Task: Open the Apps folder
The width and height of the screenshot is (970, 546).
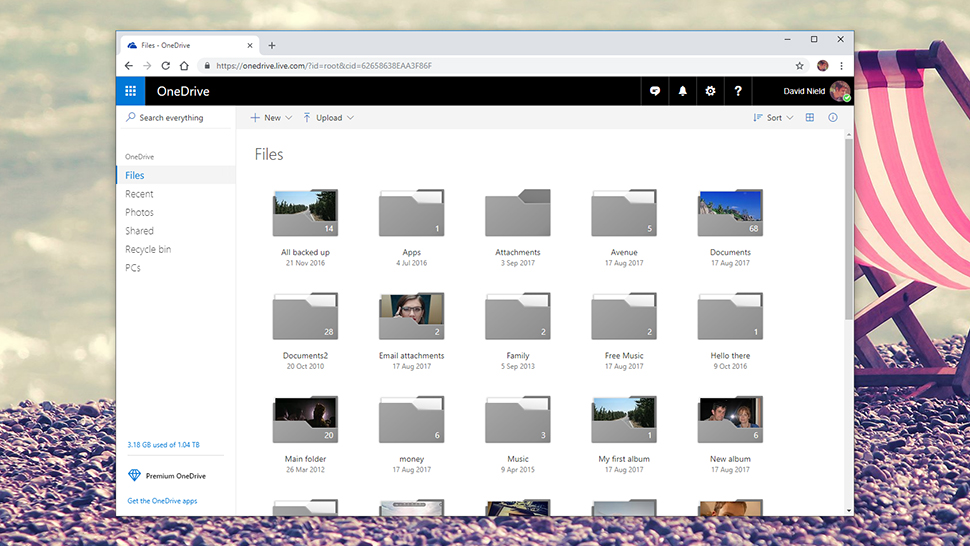Action: click(411, 213)
